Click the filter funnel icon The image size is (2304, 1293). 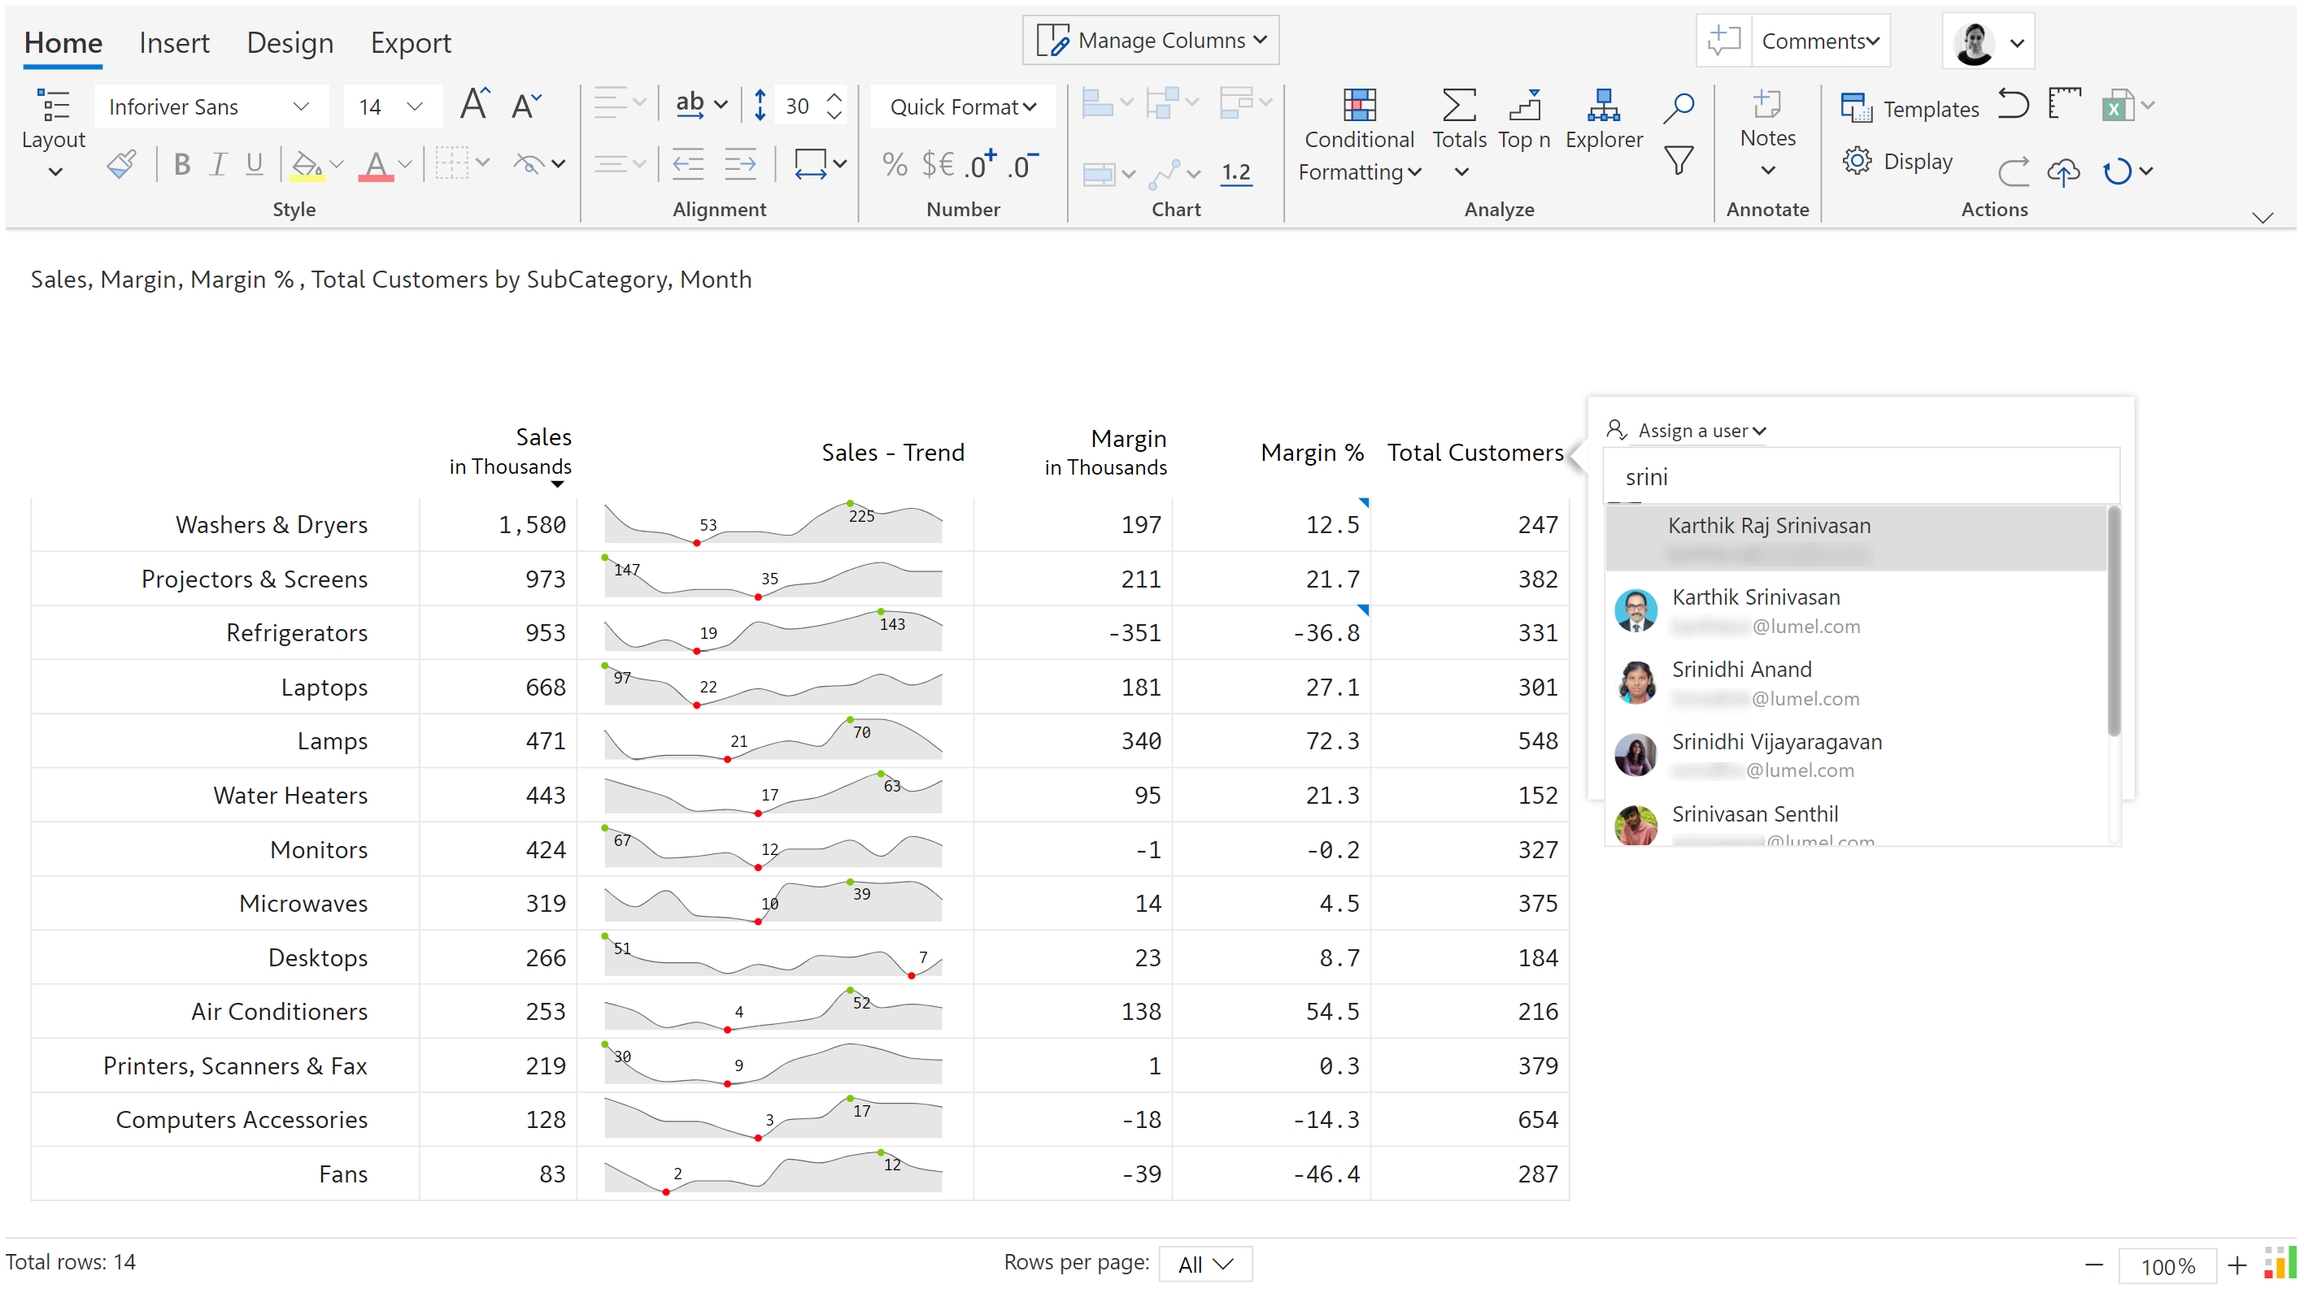pyautogui.click(x=1679, y=160)
